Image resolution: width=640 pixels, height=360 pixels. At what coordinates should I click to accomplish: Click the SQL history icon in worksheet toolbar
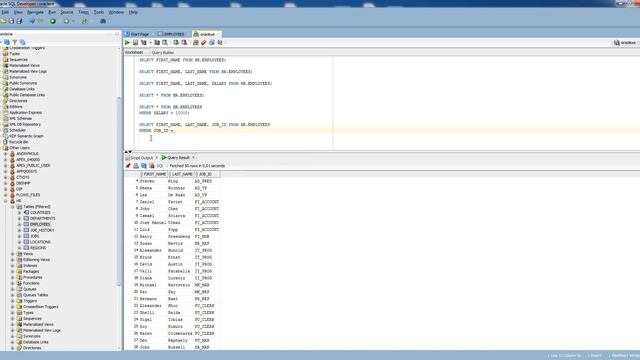(x=212, y=42)
